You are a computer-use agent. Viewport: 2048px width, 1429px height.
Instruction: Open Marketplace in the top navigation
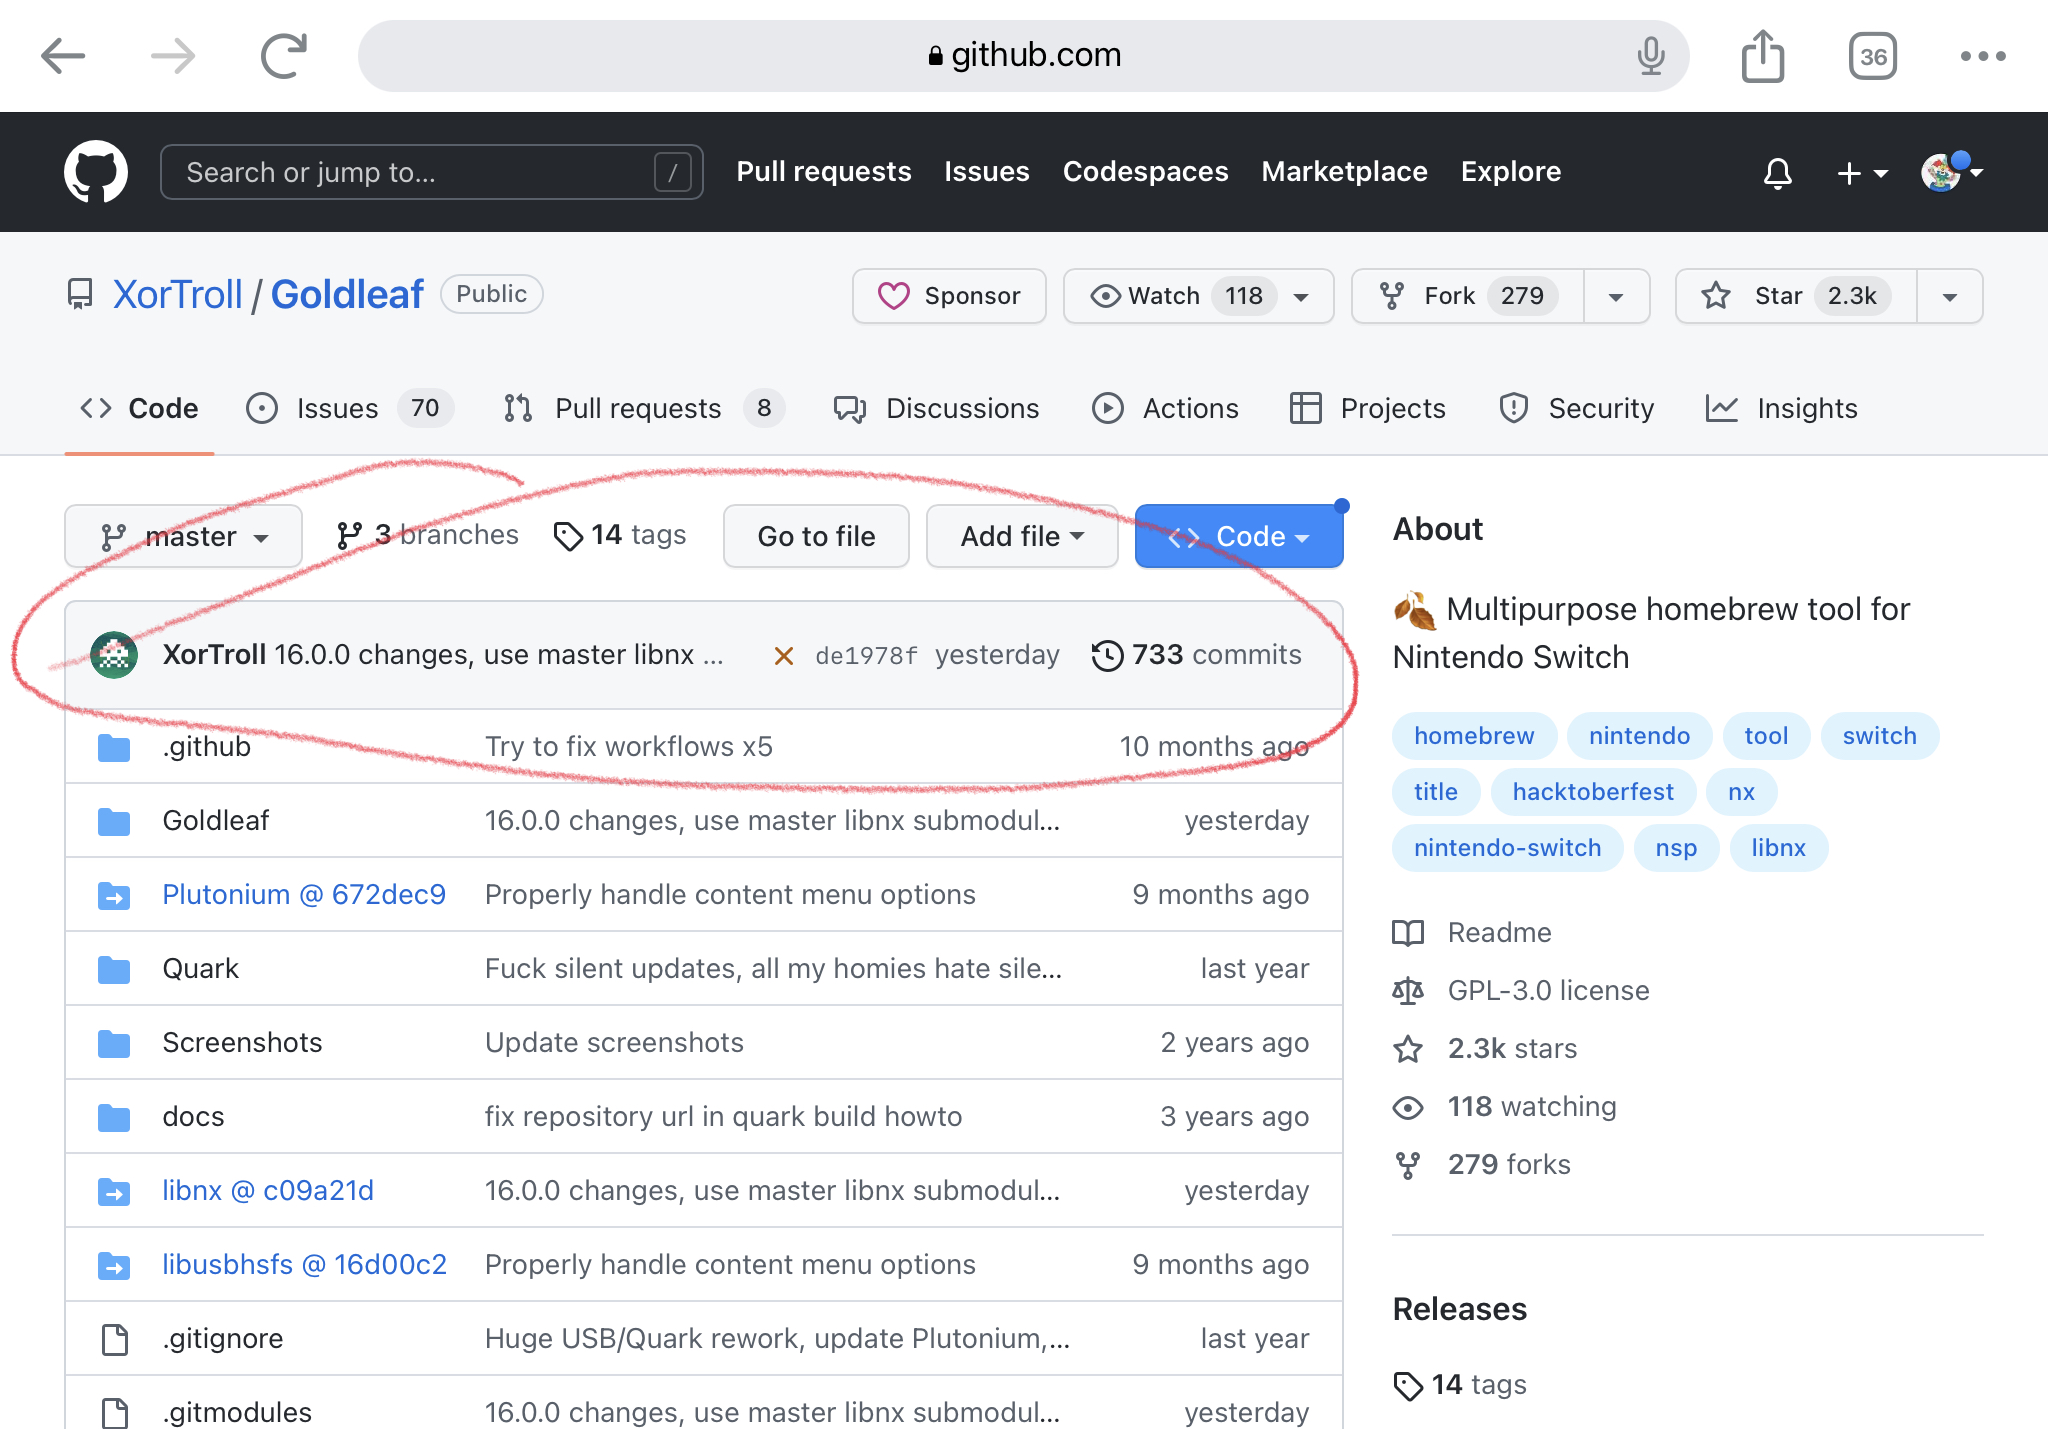pyautogui.click(x=1344, y=172)
